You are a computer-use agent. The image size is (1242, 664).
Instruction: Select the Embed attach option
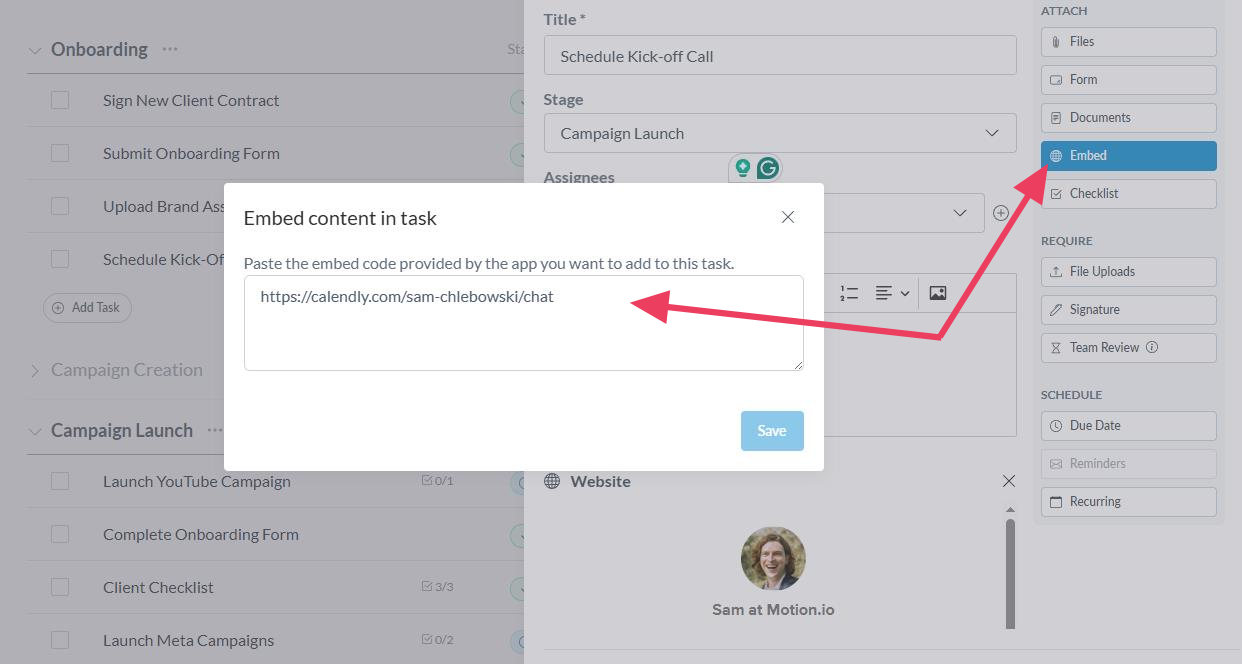click(1128, 155)
